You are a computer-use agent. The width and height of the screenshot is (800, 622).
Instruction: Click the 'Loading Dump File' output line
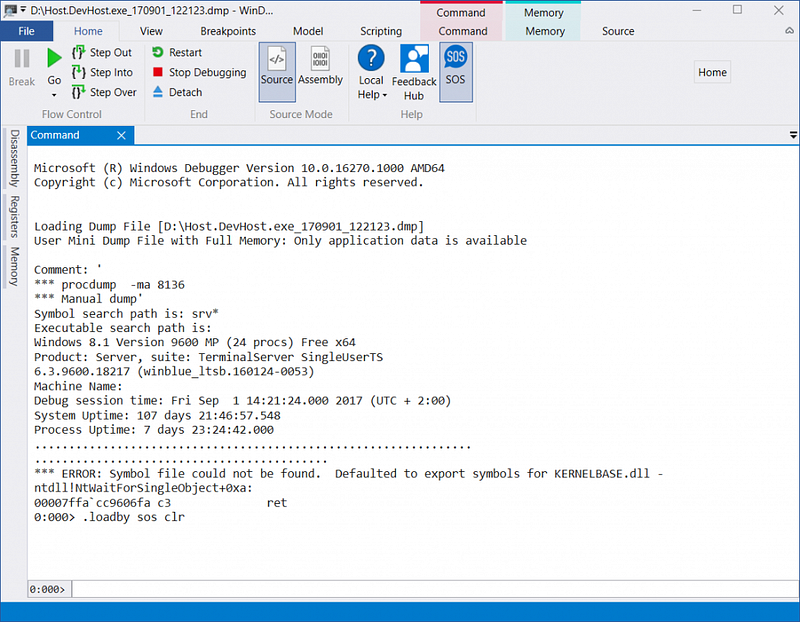coord(229,227)
